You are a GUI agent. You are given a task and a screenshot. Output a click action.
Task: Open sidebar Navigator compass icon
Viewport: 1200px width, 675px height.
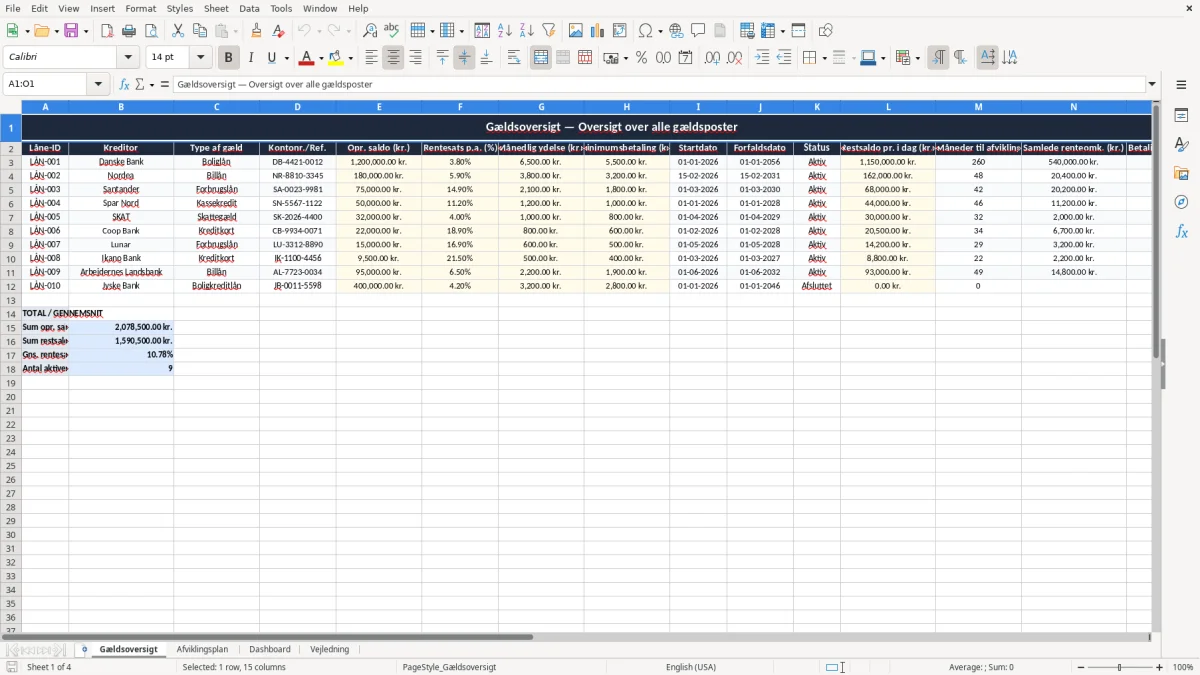(x=1181, y=202)
